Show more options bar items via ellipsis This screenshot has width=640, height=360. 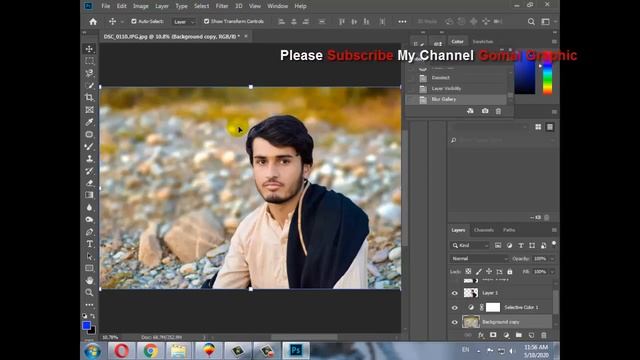tap(402, 22)
